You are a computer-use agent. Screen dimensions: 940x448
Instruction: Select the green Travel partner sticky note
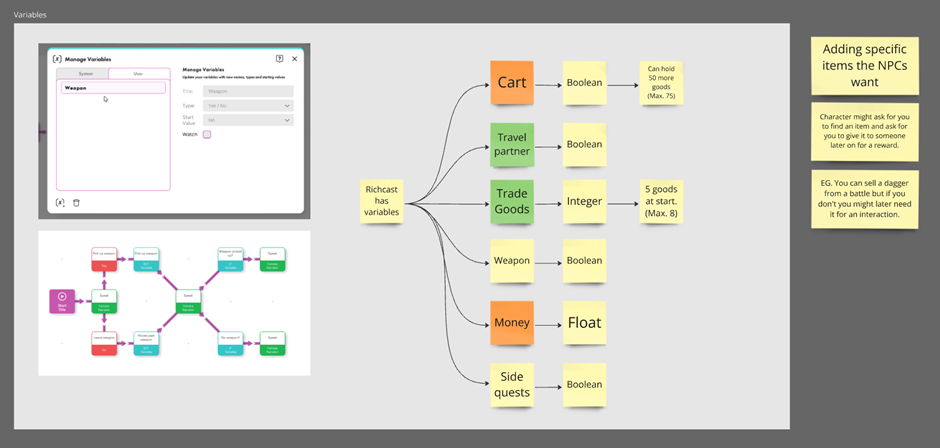pyautogui.click(x=515, y=145)
